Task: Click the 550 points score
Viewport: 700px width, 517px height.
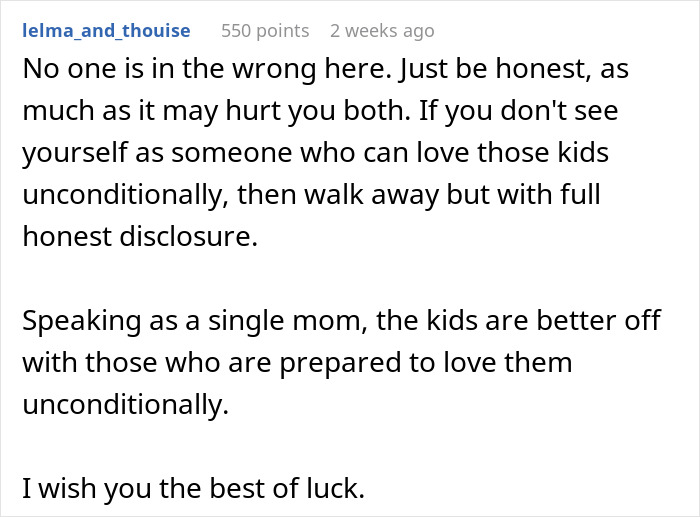Action: (264, 31)
